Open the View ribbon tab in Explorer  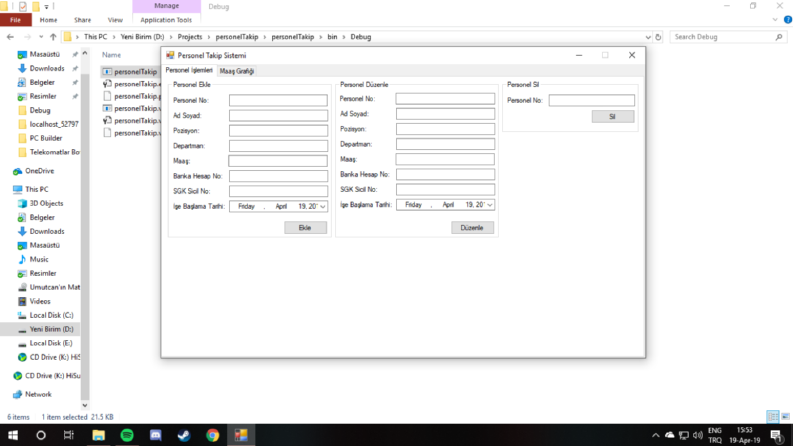click(115, 20)
